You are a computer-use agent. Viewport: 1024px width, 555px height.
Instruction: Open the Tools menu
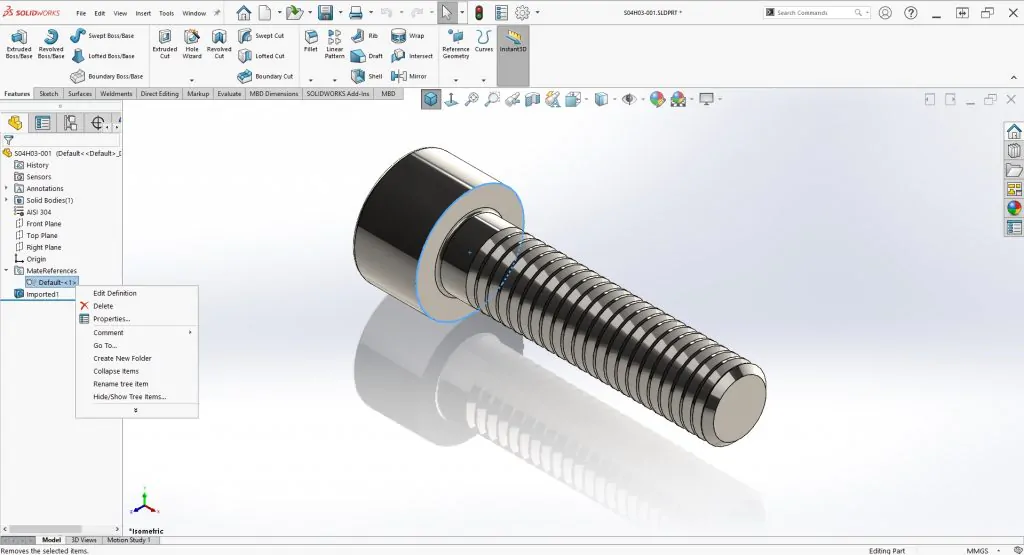pyautogui.click(x=167, y=13)
